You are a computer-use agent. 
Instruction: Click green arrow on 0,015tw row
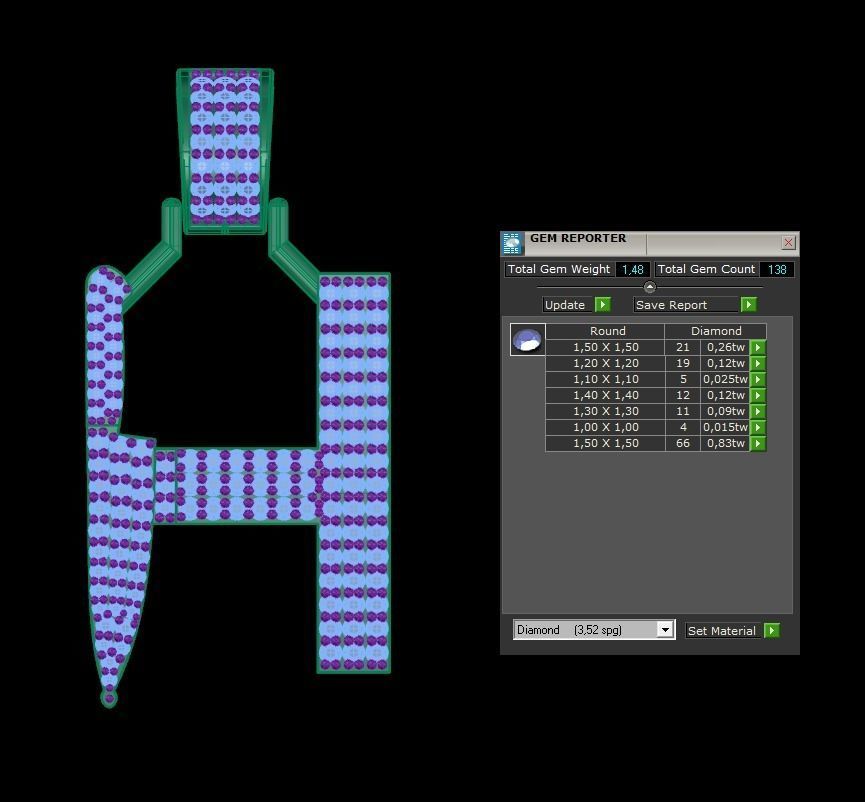[x=758, y=427]
